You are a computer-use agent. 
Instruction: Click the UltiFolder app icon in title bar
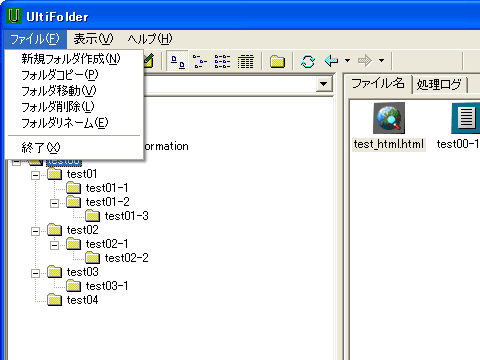pyautogui.click(x=14, y=16)
